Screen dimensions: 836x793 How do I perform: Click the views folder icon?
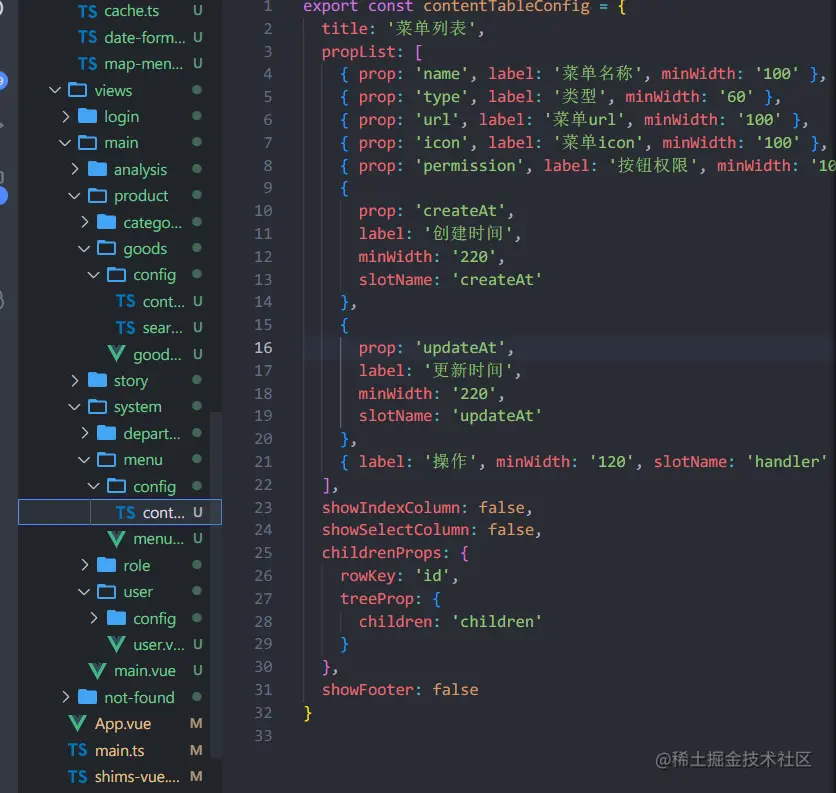(x=77, y=90)
